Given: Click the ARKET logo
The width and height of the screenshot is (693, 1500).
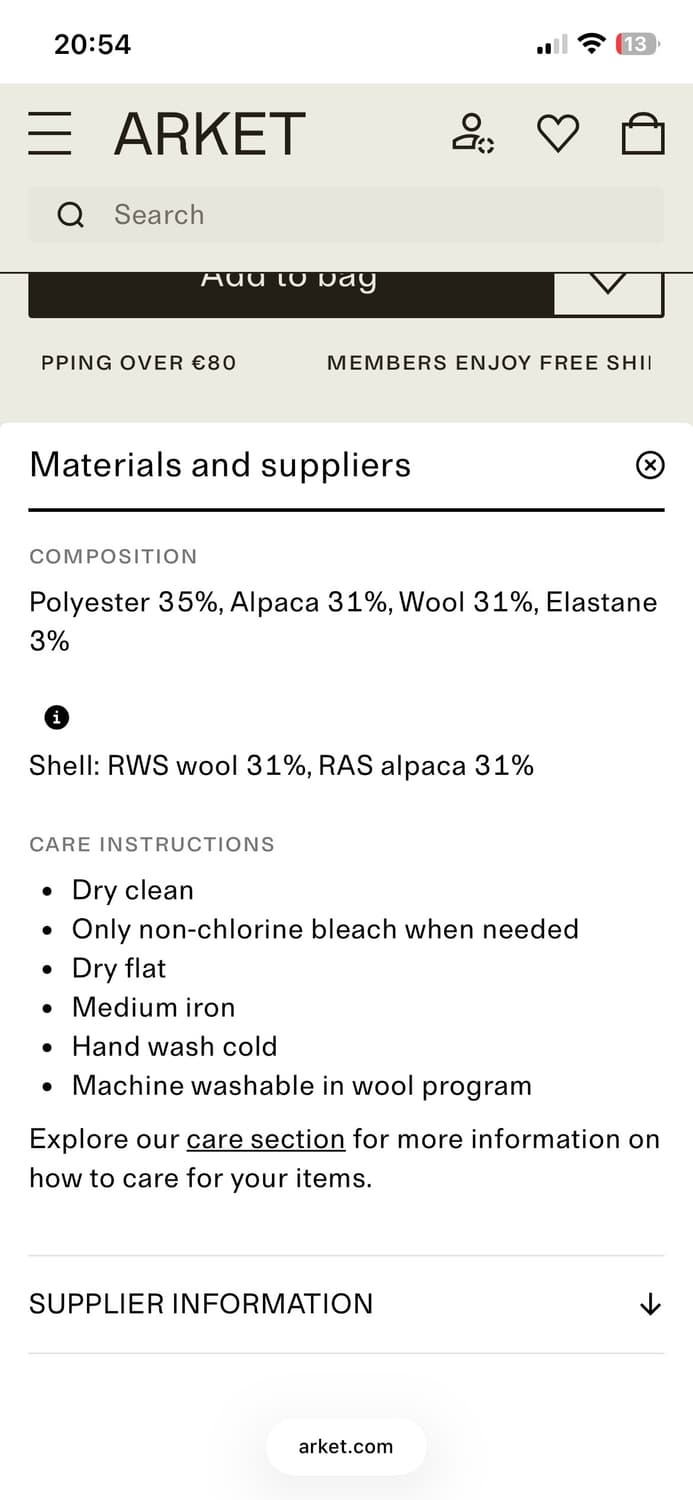Looking at the screenshot, I should pos(209,134).
